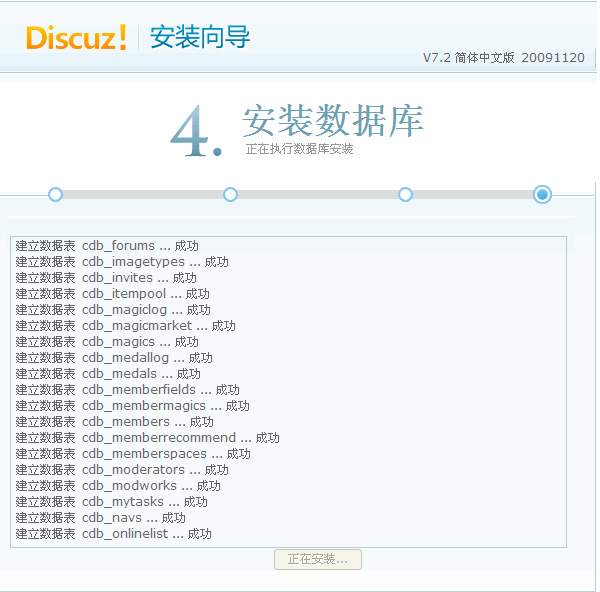600x592 pixels.
Task: Click the 正在执行数据库安装 subtitle
Action: click(x=299, y=149)
